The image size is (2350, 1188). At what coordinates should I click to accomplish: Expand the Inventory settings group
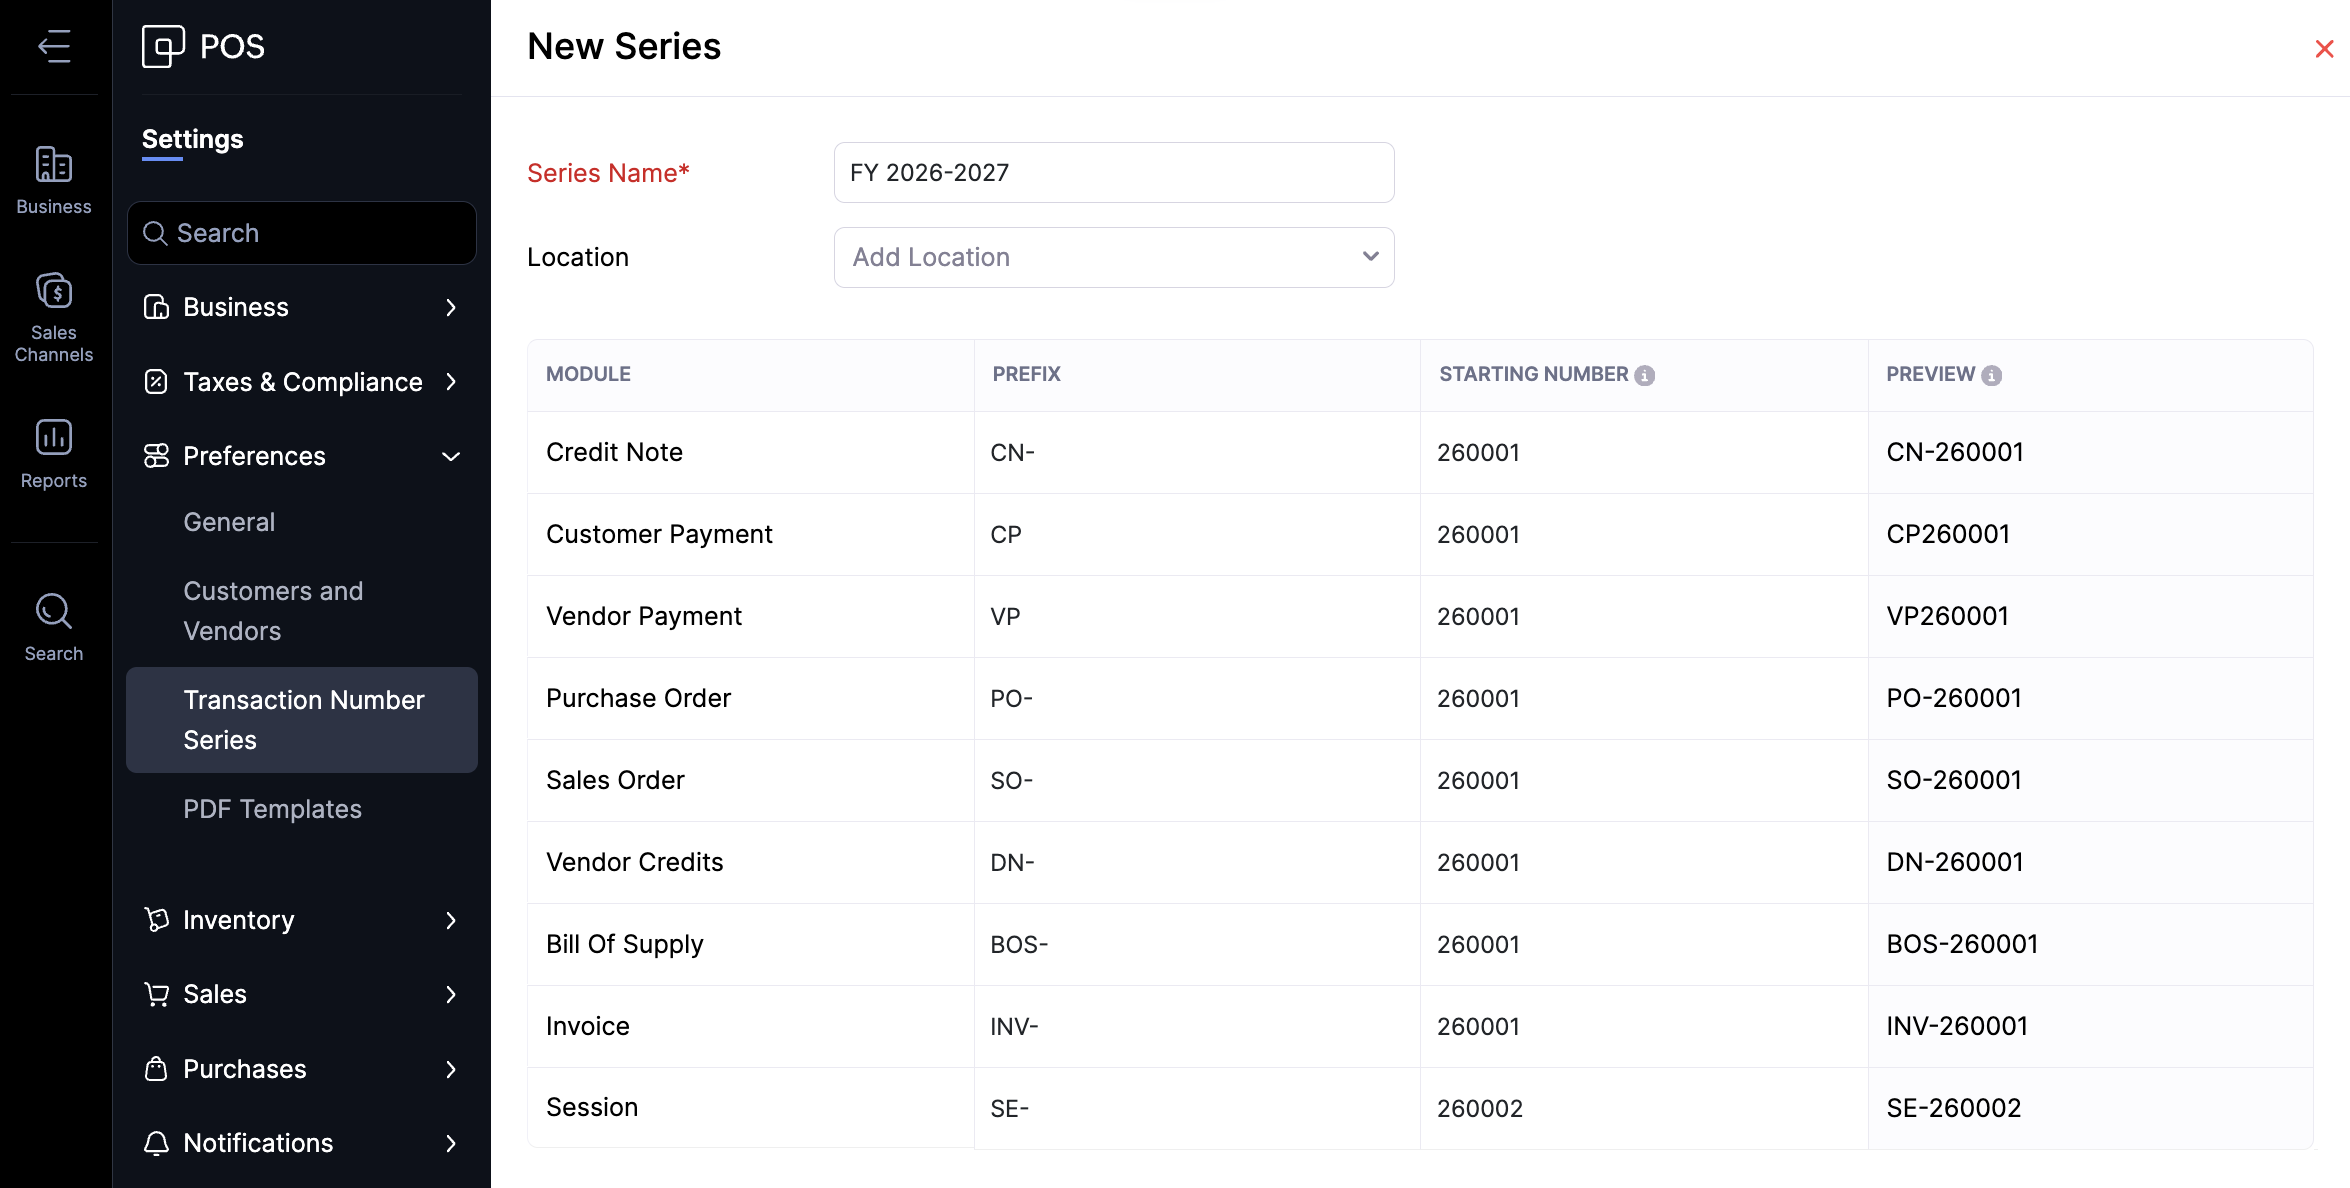click(x=301, y=920)
